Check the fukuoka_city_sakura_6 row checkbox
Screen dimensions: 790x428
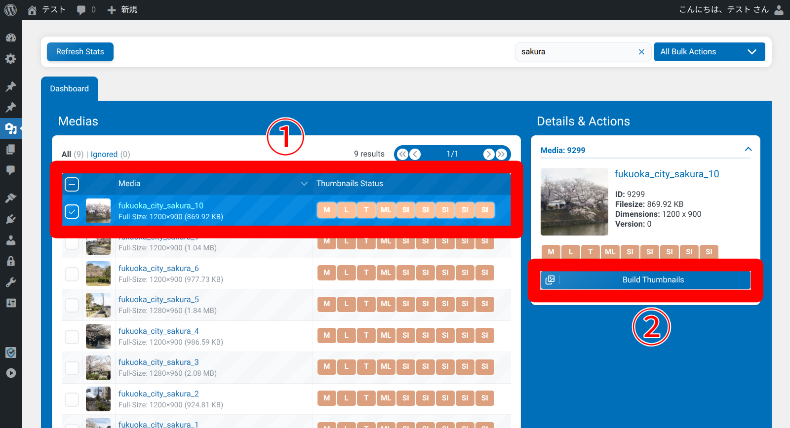(x=72, y=273)
